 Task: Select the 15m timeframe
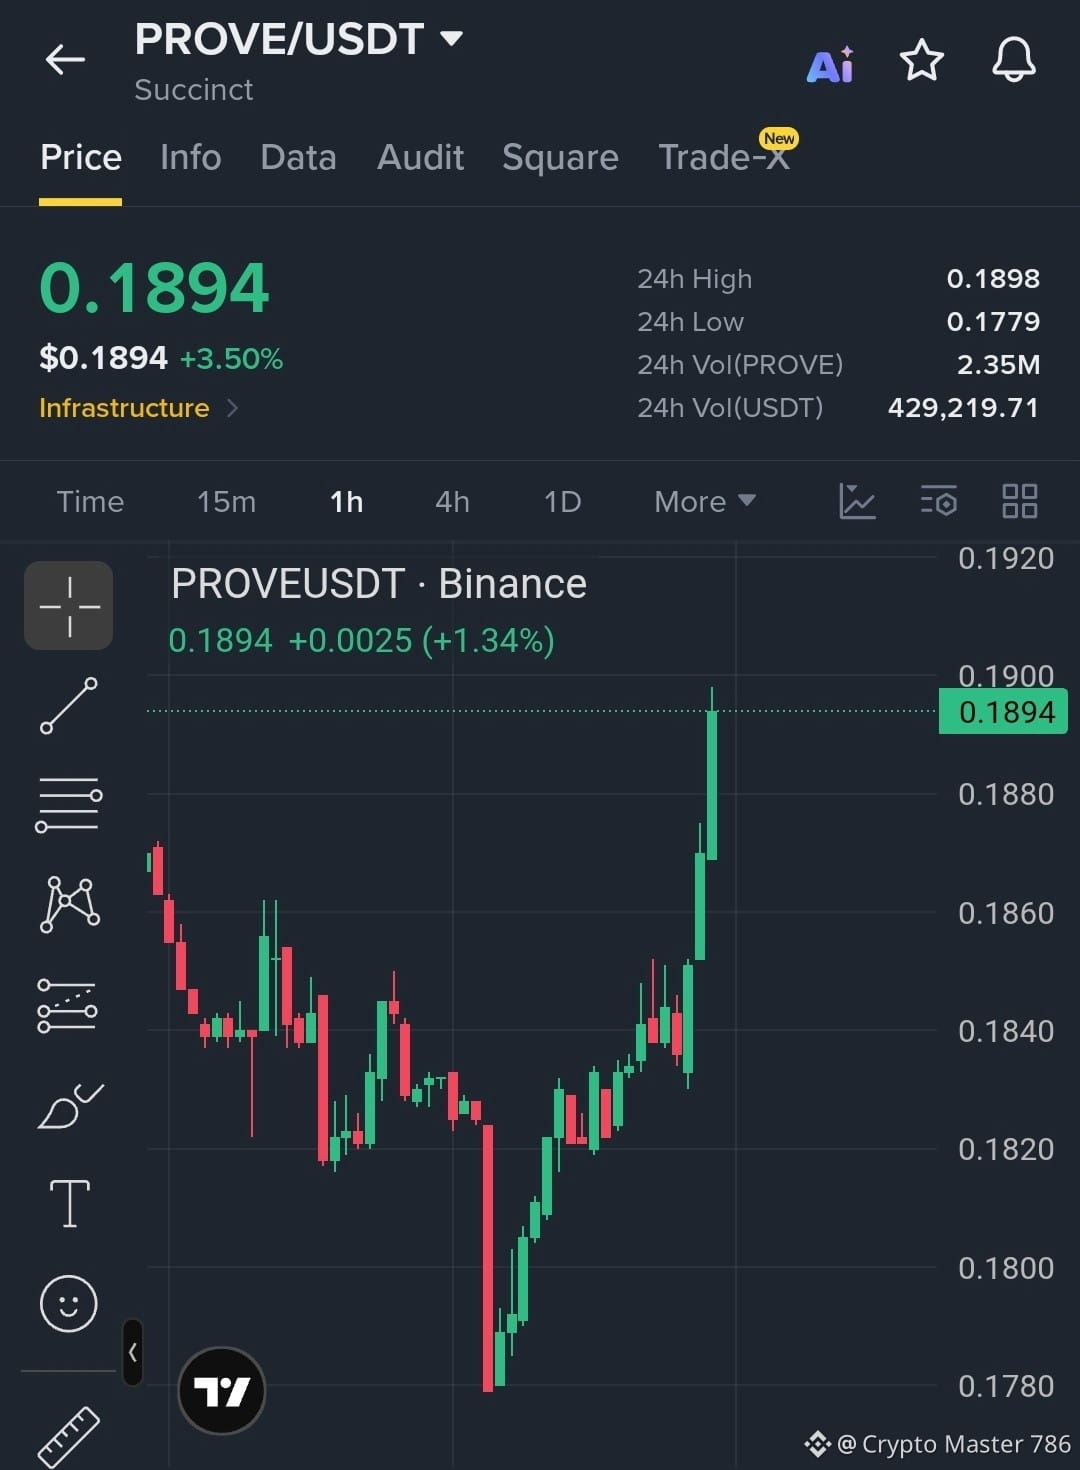pyautogui.click(x=226, y=501)
